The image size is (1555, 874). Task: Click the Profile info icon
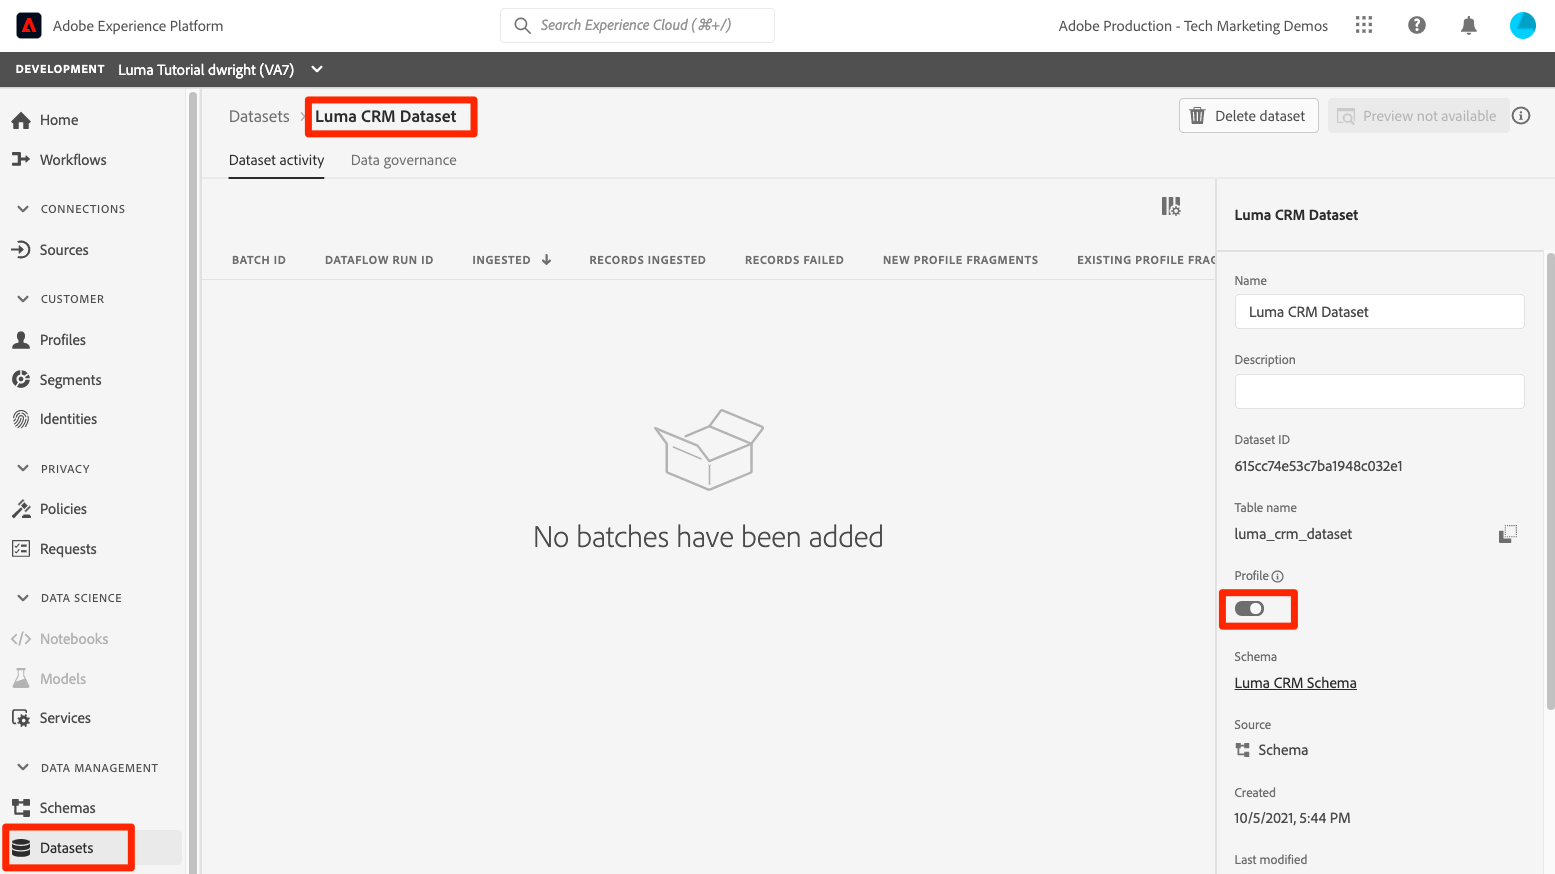[x=1278, y=576]
